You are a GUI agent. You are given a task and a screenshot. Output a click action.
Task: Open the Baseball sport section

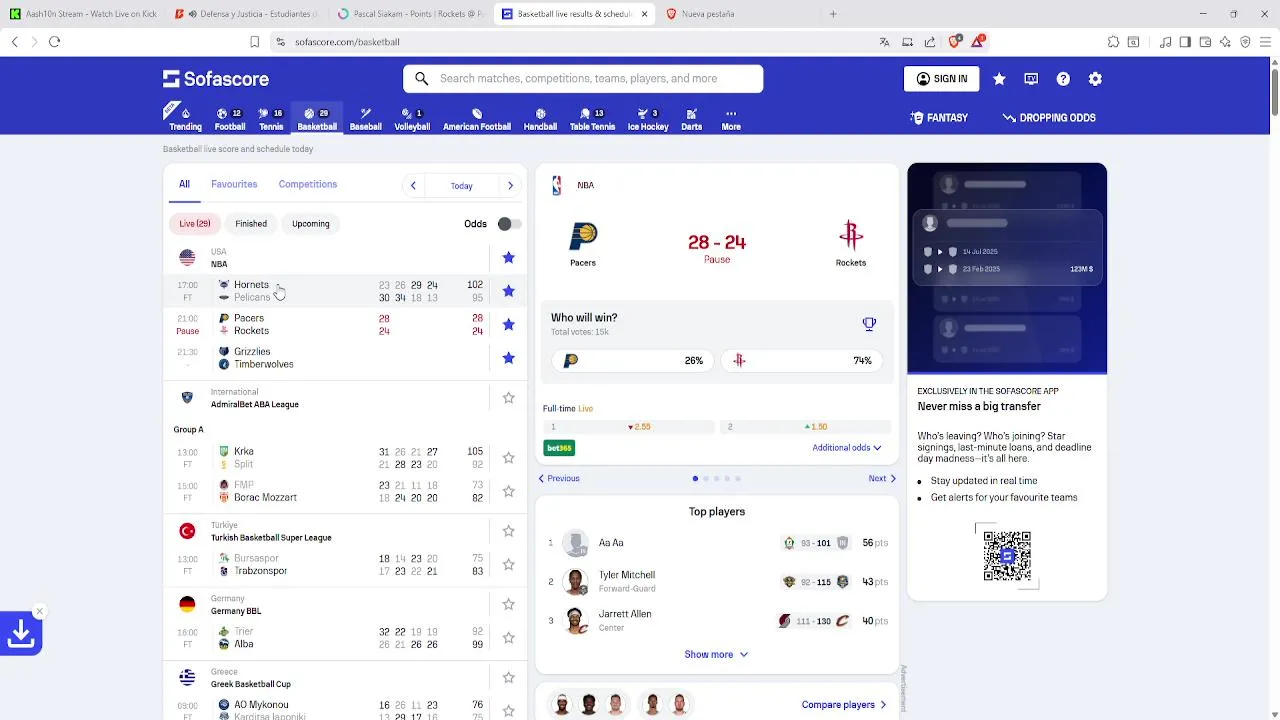point(365,118)
